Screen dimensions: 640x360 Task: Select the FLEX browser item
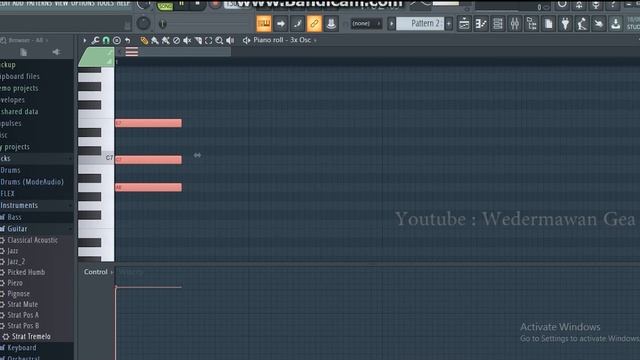pyautogui.click(x=7, y=193)
